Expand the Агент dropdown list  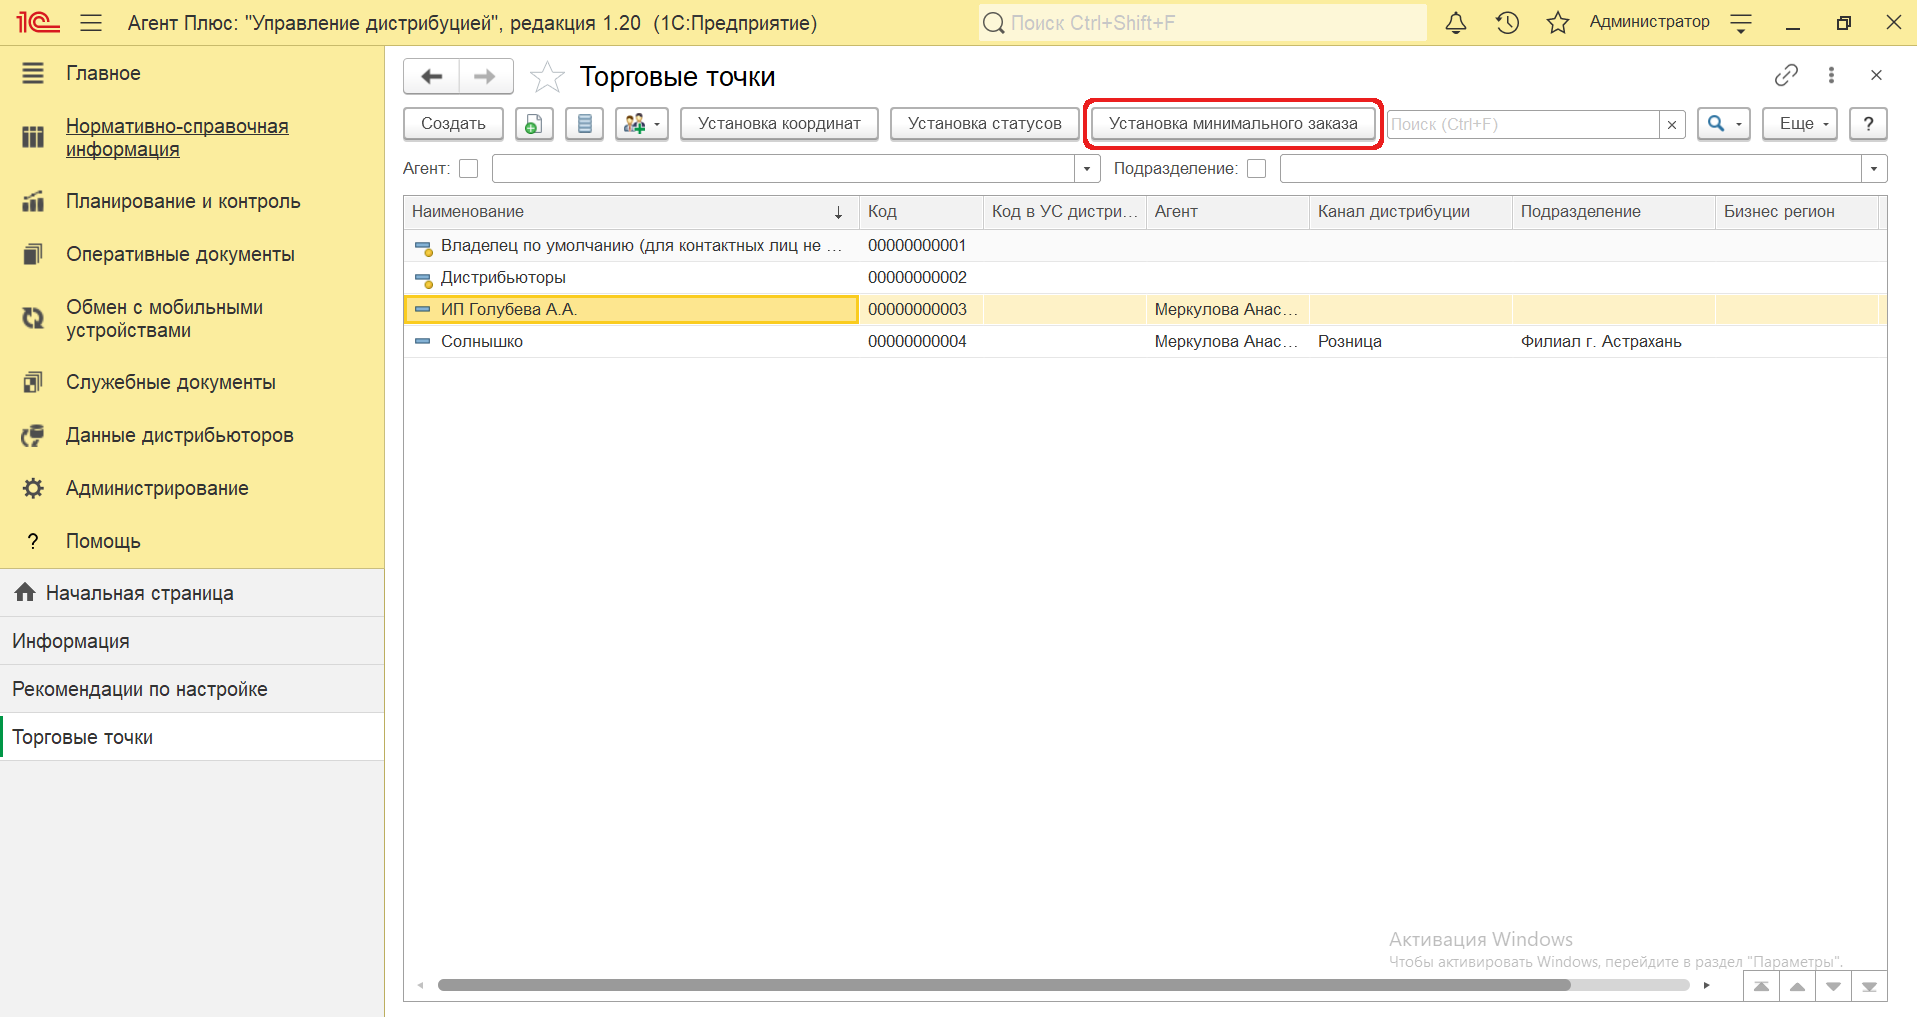[1087, 169]
